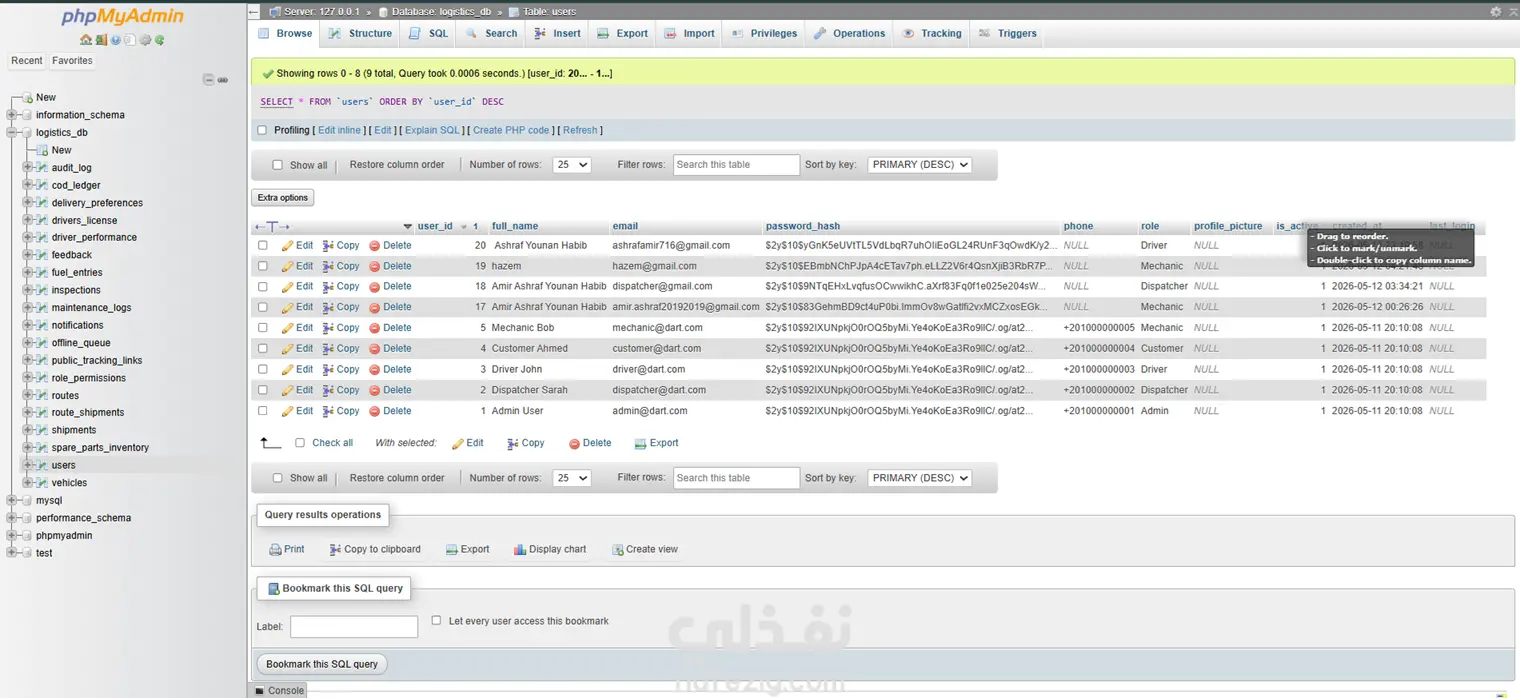The height and width of the screenshot is (698, 1520).
Task: Click the Create view icon
Action: pos(617,550)
